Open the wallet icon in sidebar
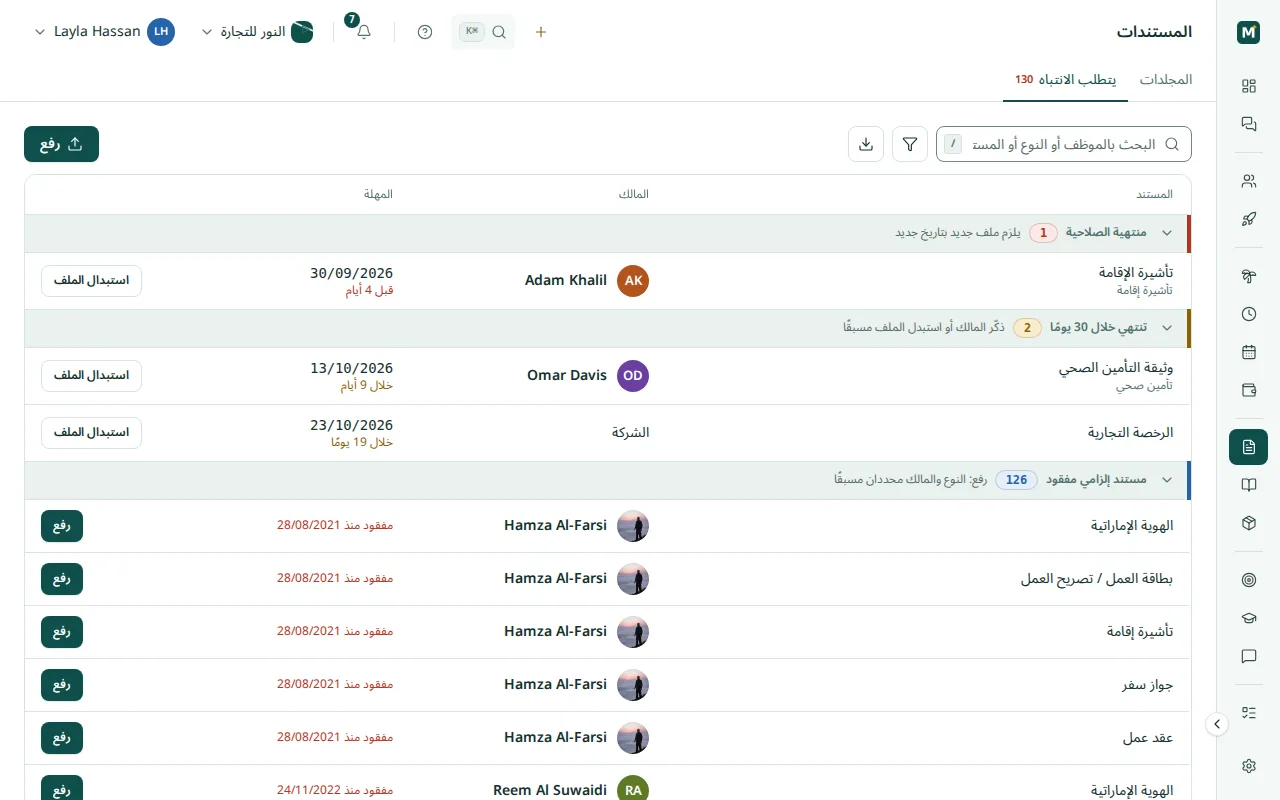 point(1248,390)
